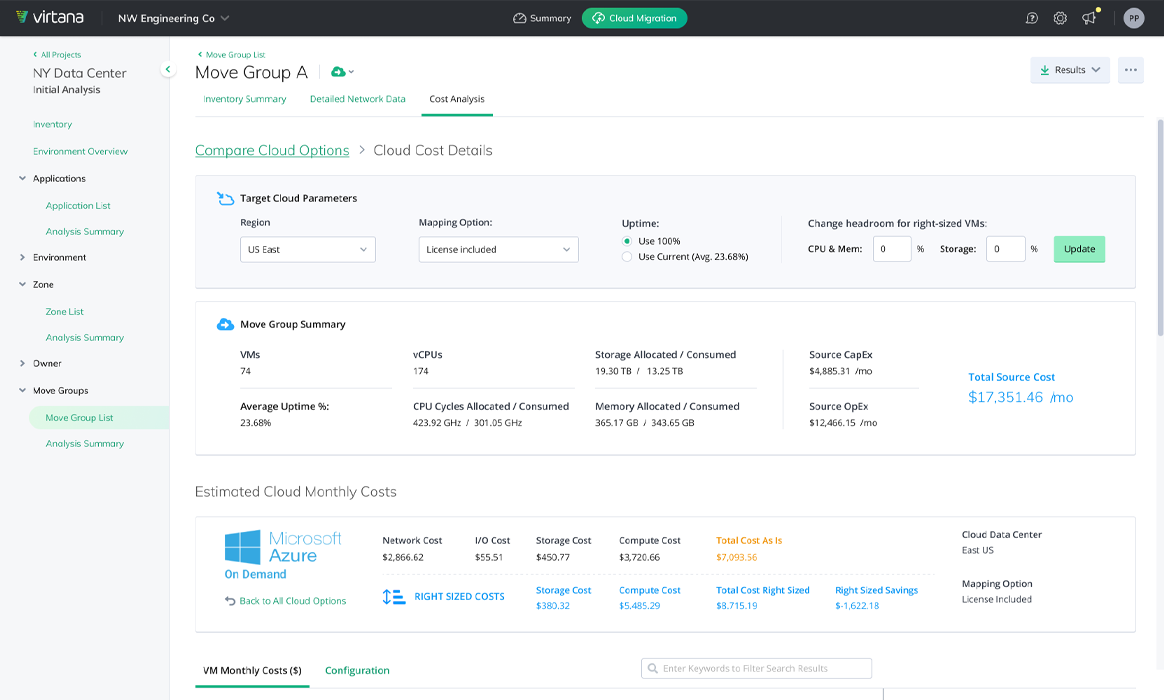Click the Virtana logo

[x=50, y=17]
